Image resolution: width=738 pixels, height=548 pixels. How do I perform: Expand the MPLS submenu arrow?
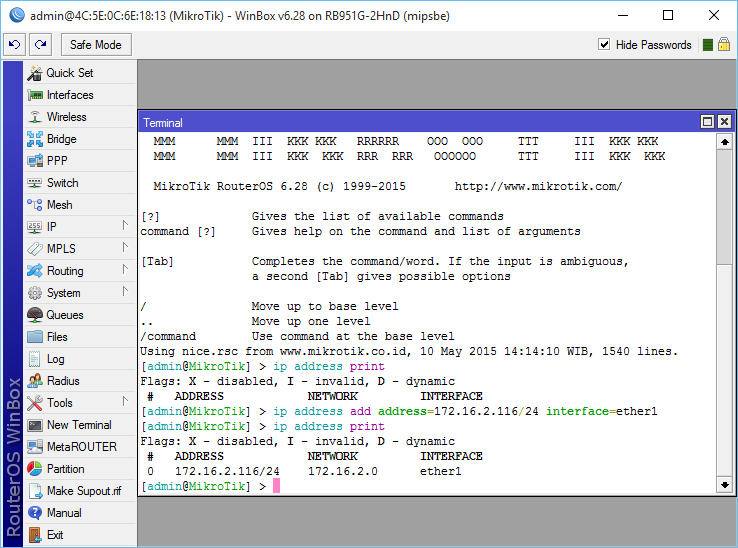tap(125, 247)
